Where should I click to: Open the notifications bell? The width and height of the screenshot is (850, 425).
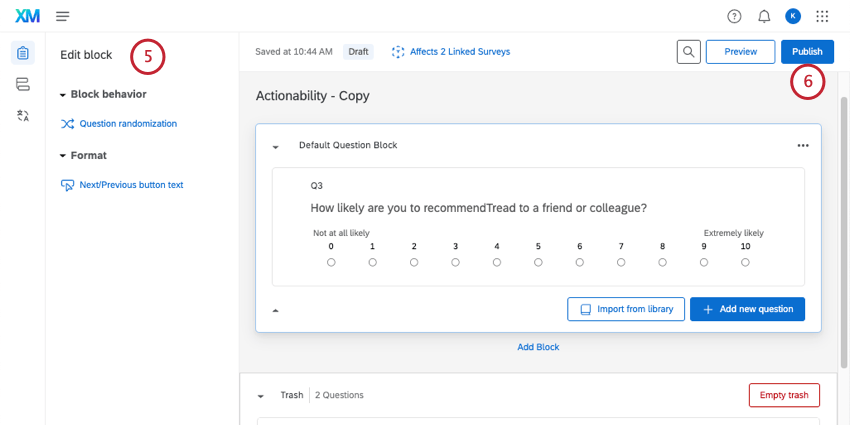[x=764, y=16]
